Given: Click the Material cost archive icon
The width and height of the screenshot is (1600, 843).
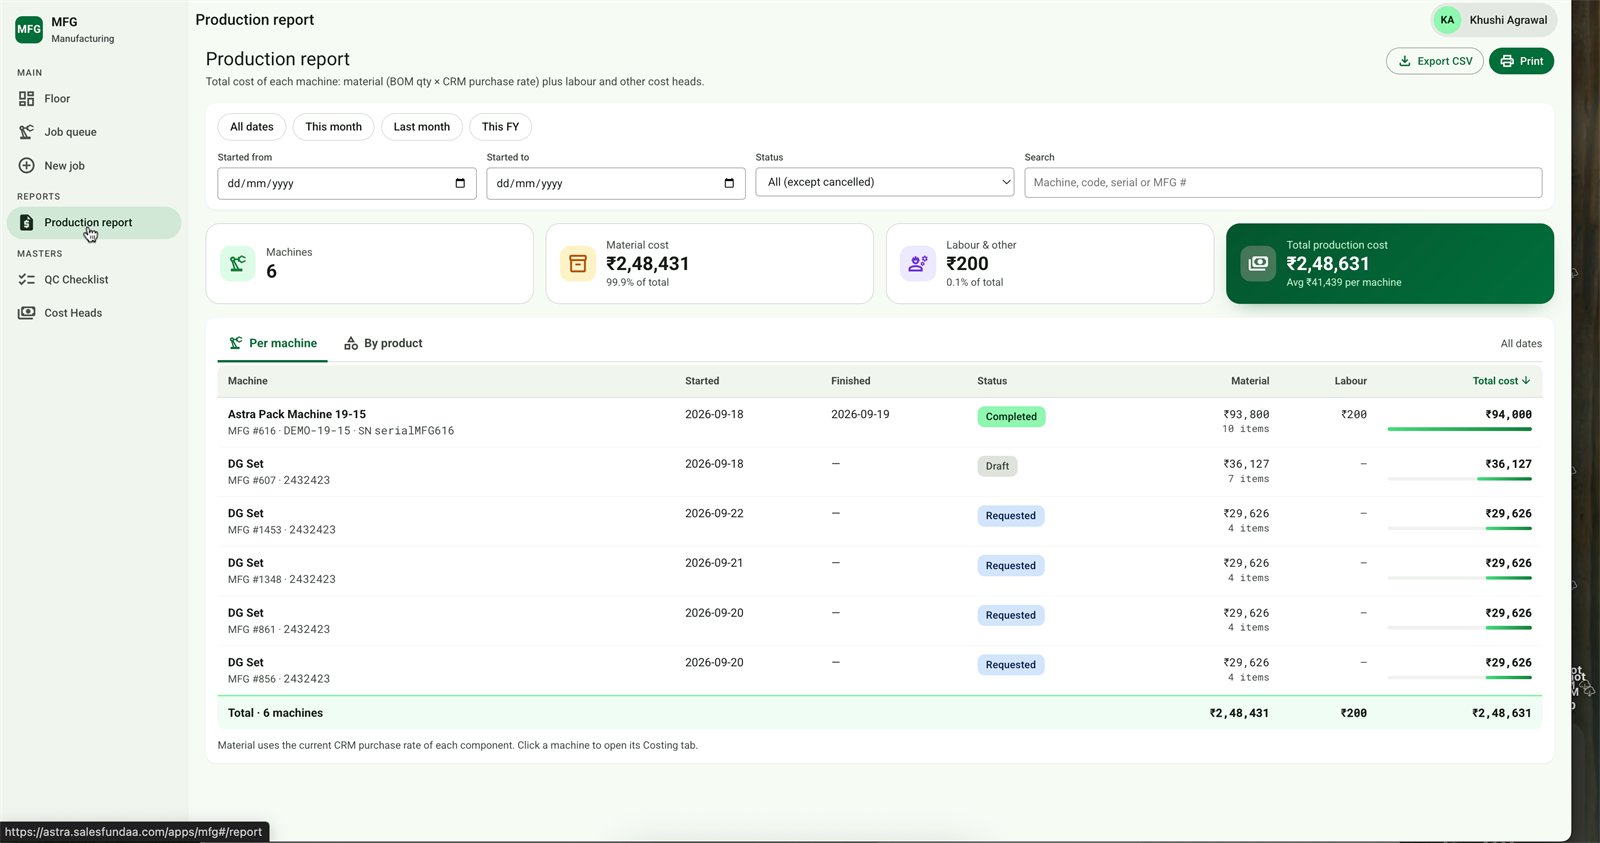Looking at the screenshot, I should [x=578, y=264].
